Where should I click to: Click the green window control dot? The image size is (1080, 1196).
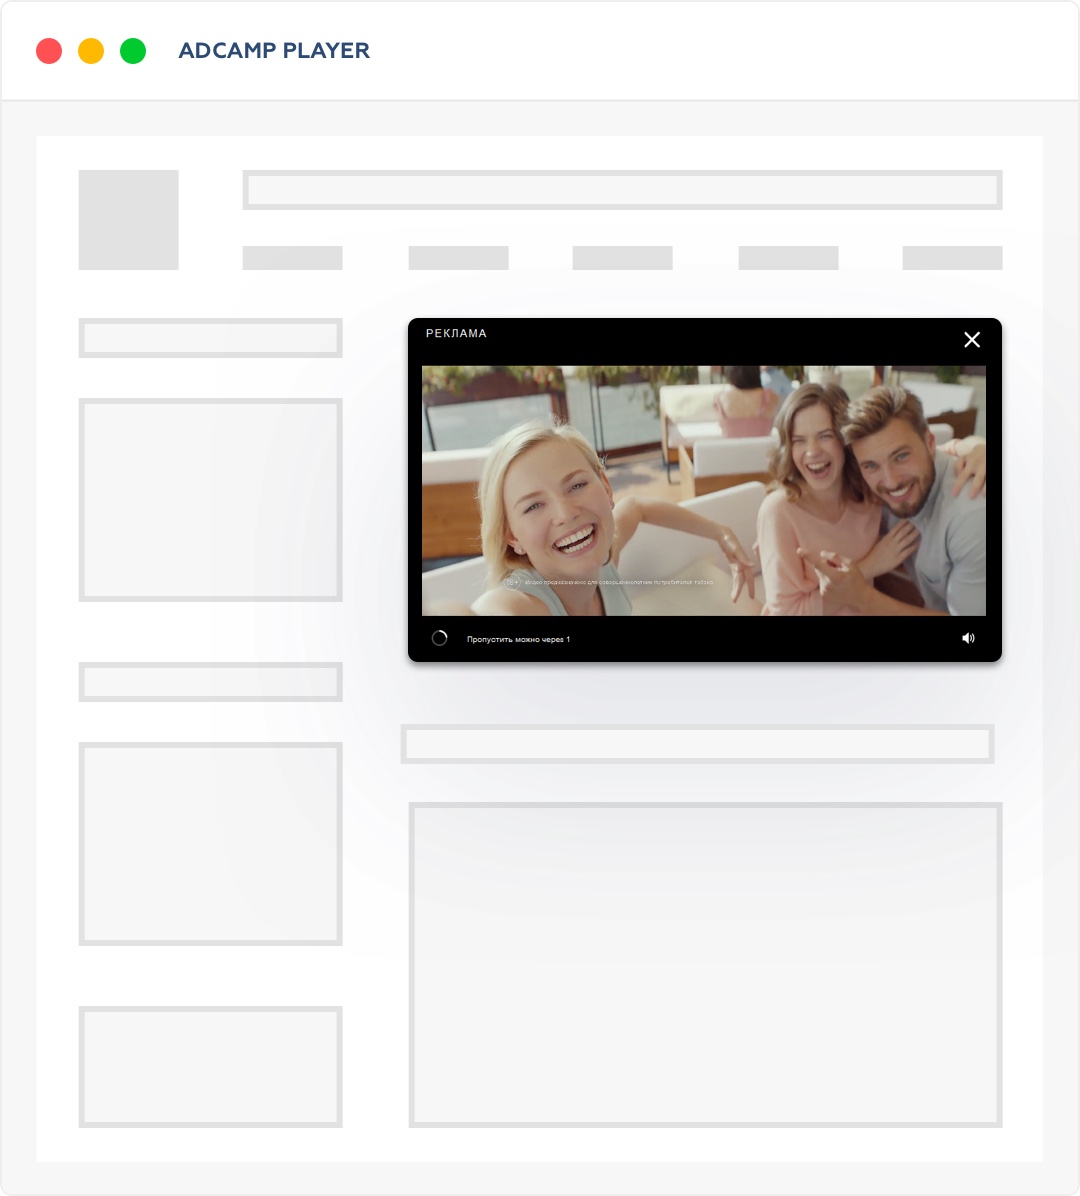133,51
